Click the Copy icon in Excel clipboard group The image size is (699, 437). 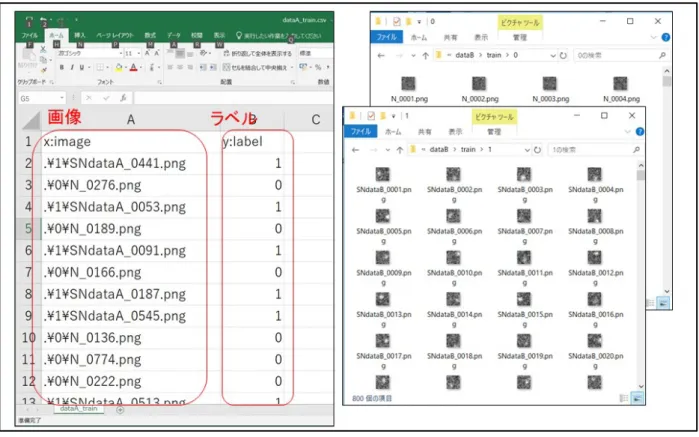pyautogui.click(x=43, y=59)
